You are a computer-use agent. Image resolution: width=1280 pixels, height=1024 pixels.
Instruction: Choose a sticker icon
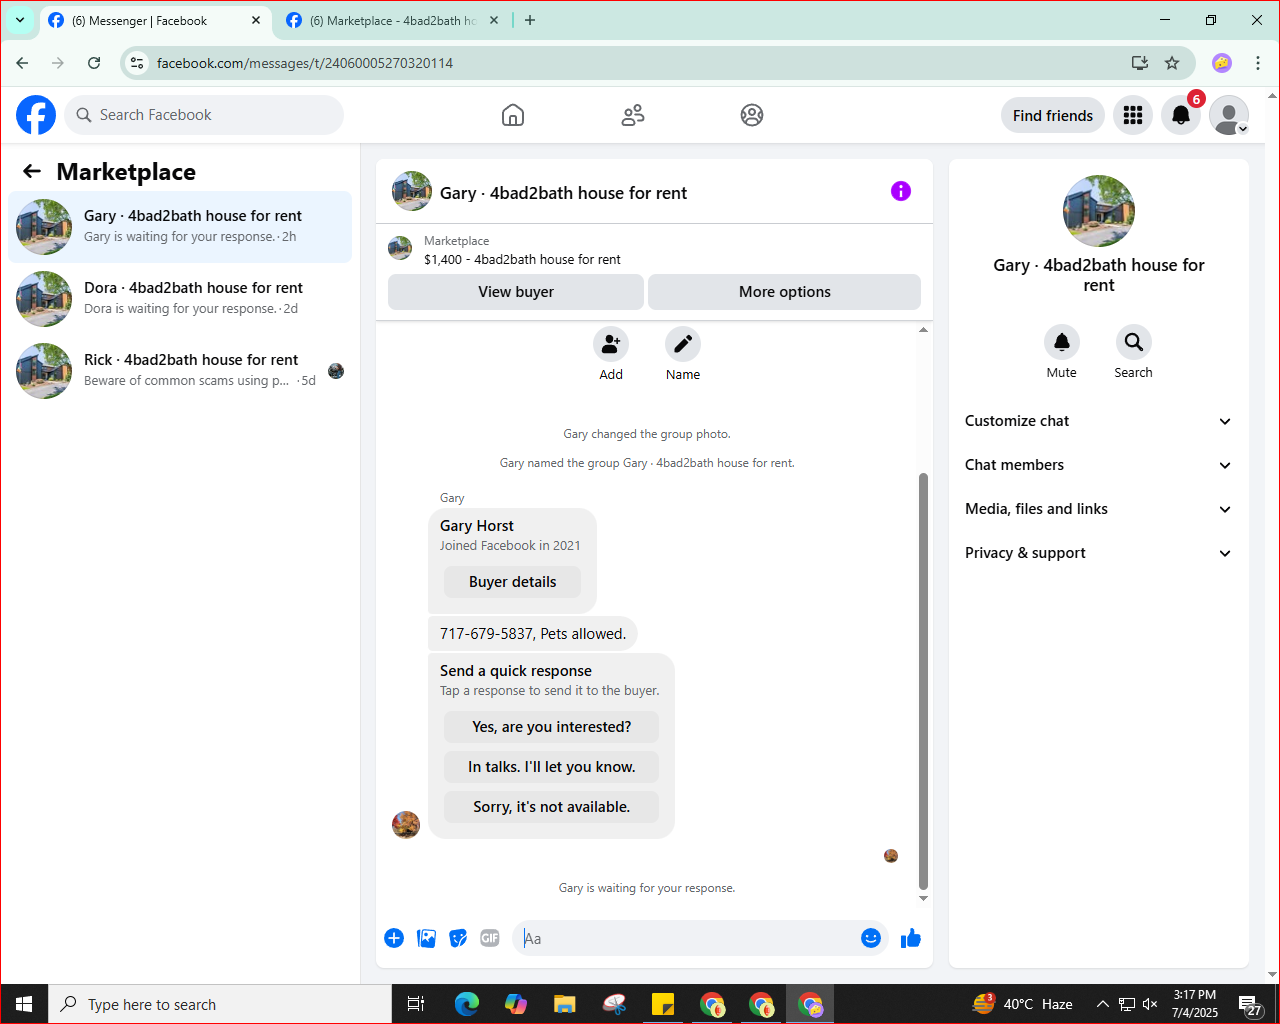tap(458, 938)
